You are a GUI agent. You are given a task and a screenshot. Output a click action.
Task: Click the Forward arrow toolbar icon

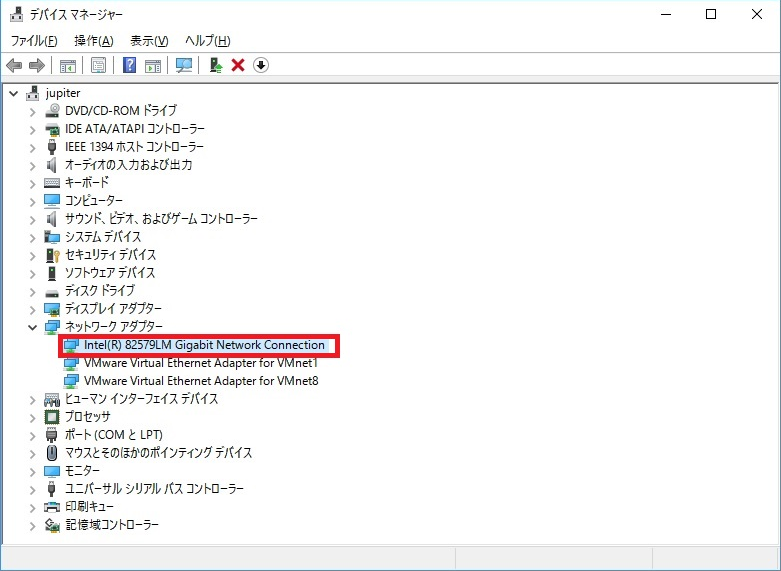(x=37, y=65)
